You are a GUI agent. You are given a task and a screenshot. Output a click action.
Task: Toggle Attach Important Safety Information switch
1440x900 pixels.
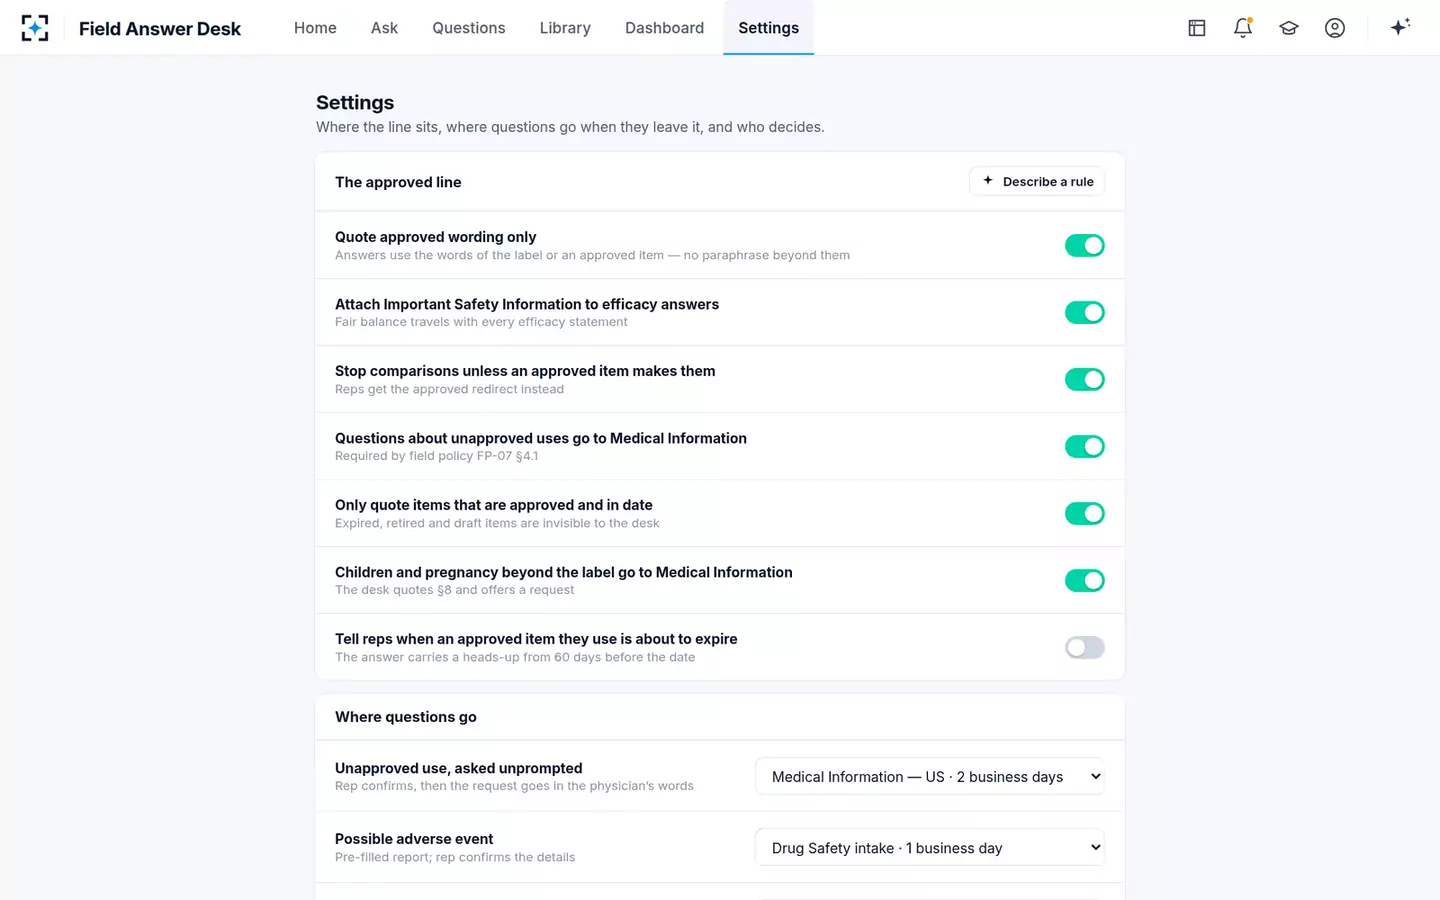[x=1085, y=313]
